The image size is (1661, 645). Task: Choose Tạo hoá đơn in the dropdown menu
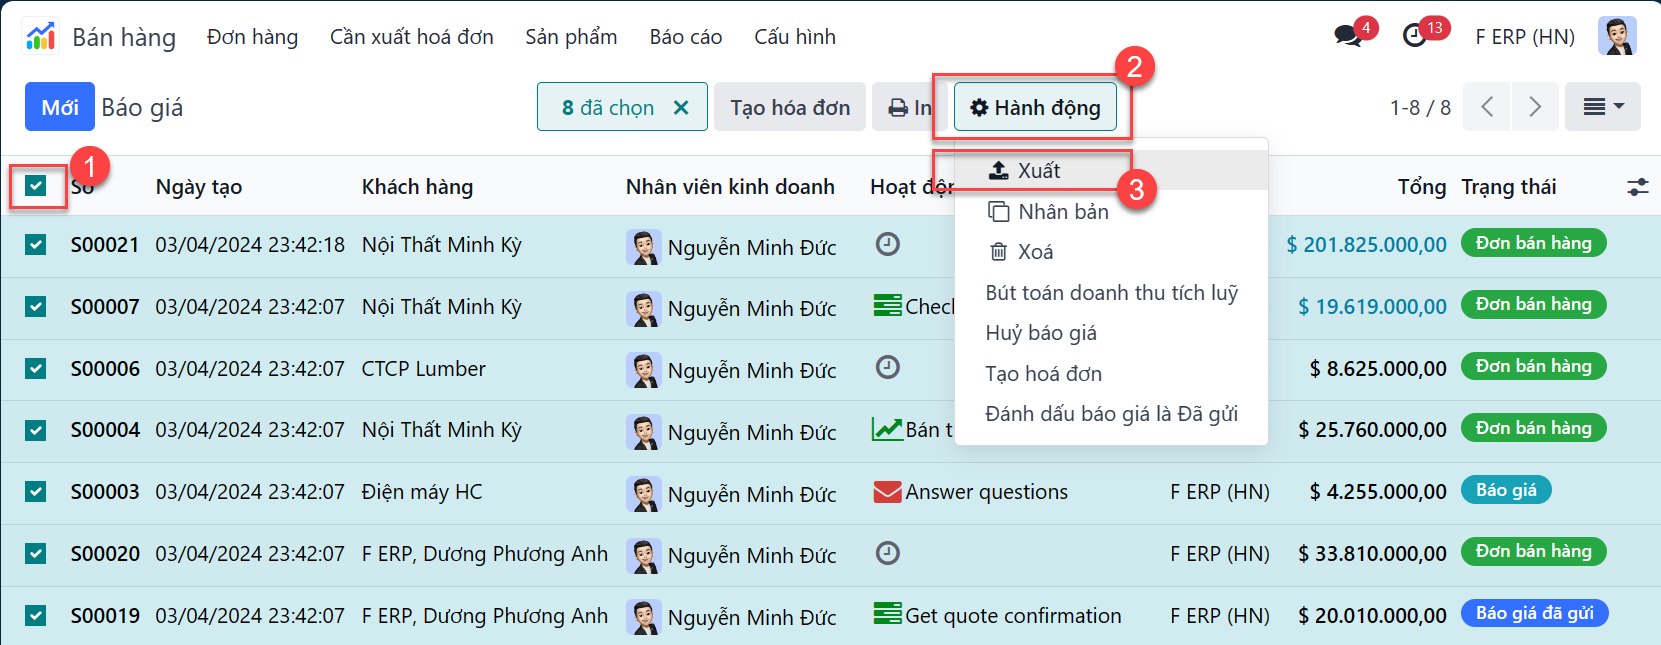pos(1111,374)
